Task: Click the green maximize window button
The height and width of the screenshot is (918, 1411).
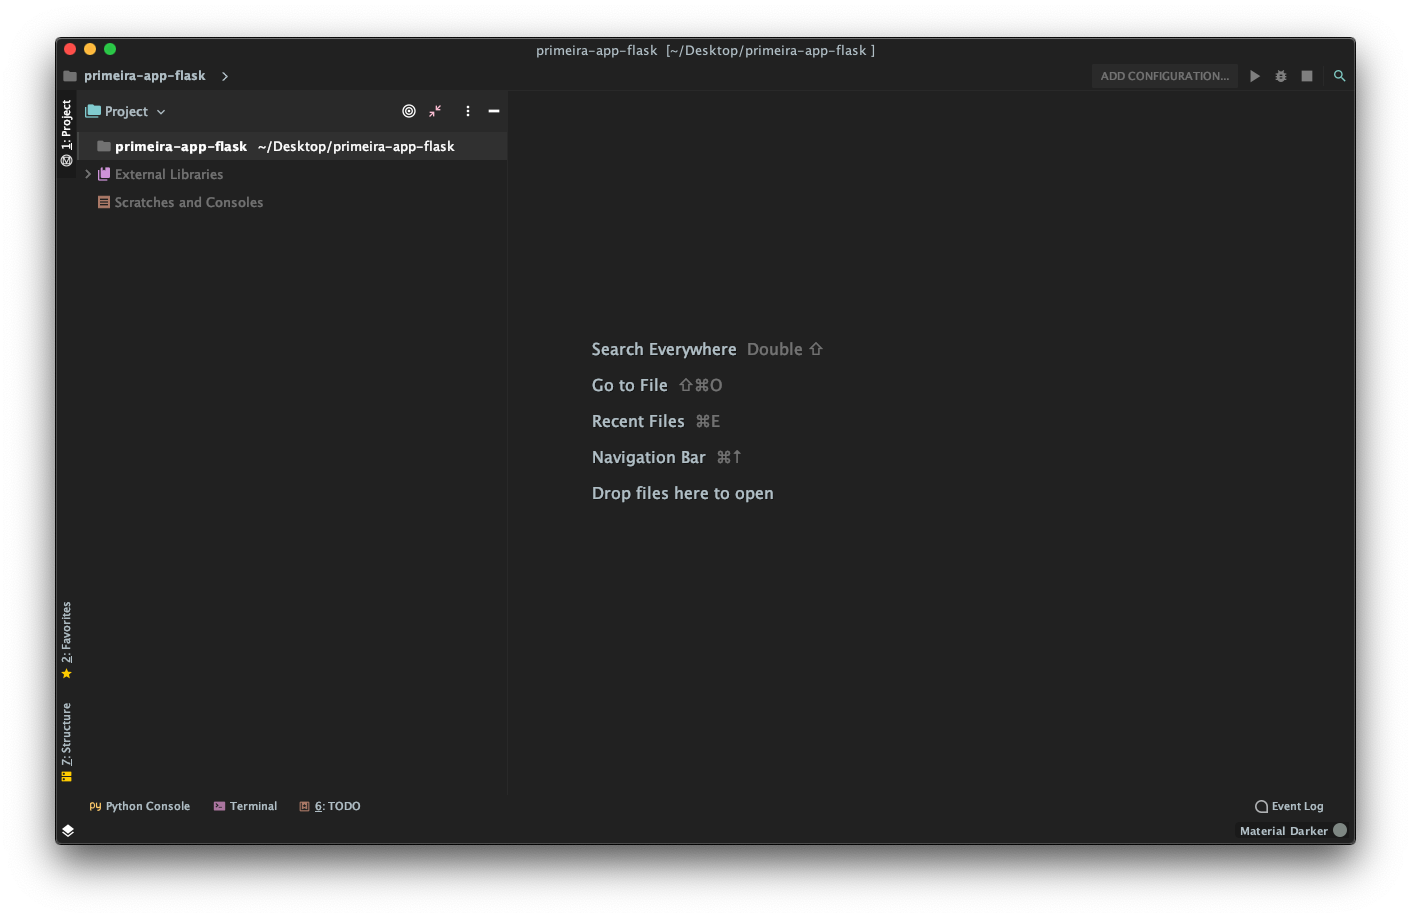Action: point(110,49)
